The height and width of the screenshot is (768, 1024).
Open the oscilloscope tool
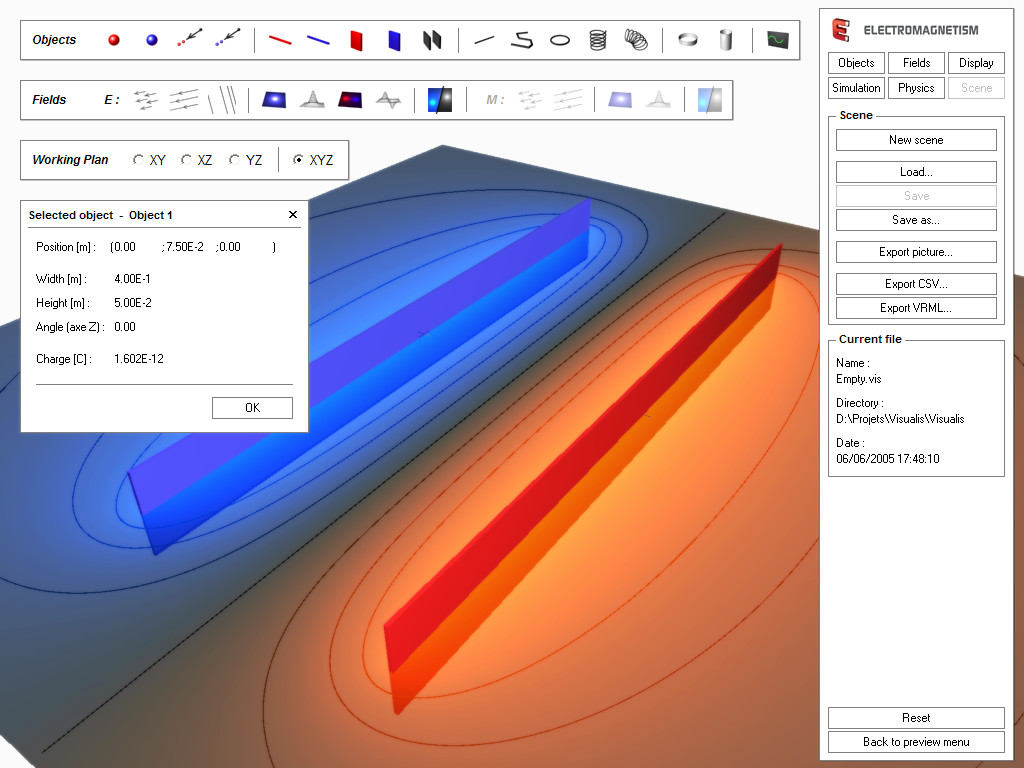(776, 40)
